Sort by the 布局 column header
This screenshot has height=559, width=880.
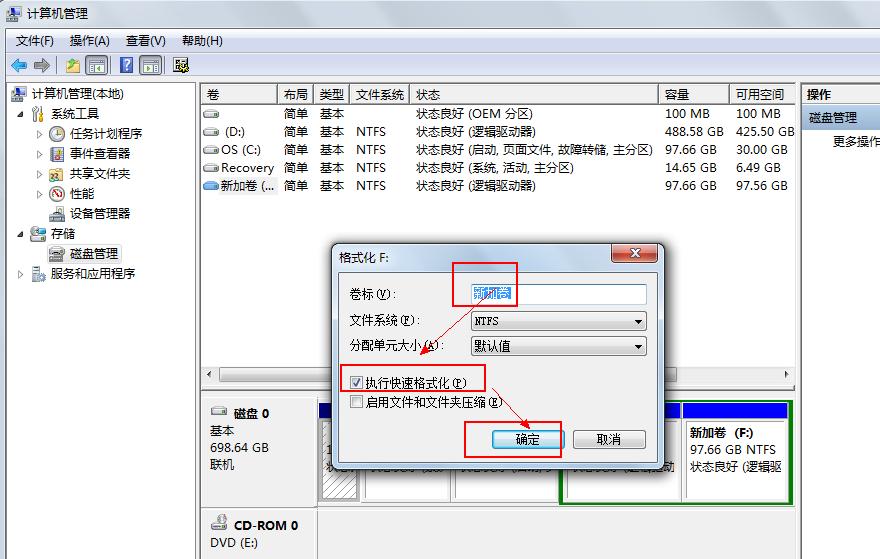click(x=296, y=94)
